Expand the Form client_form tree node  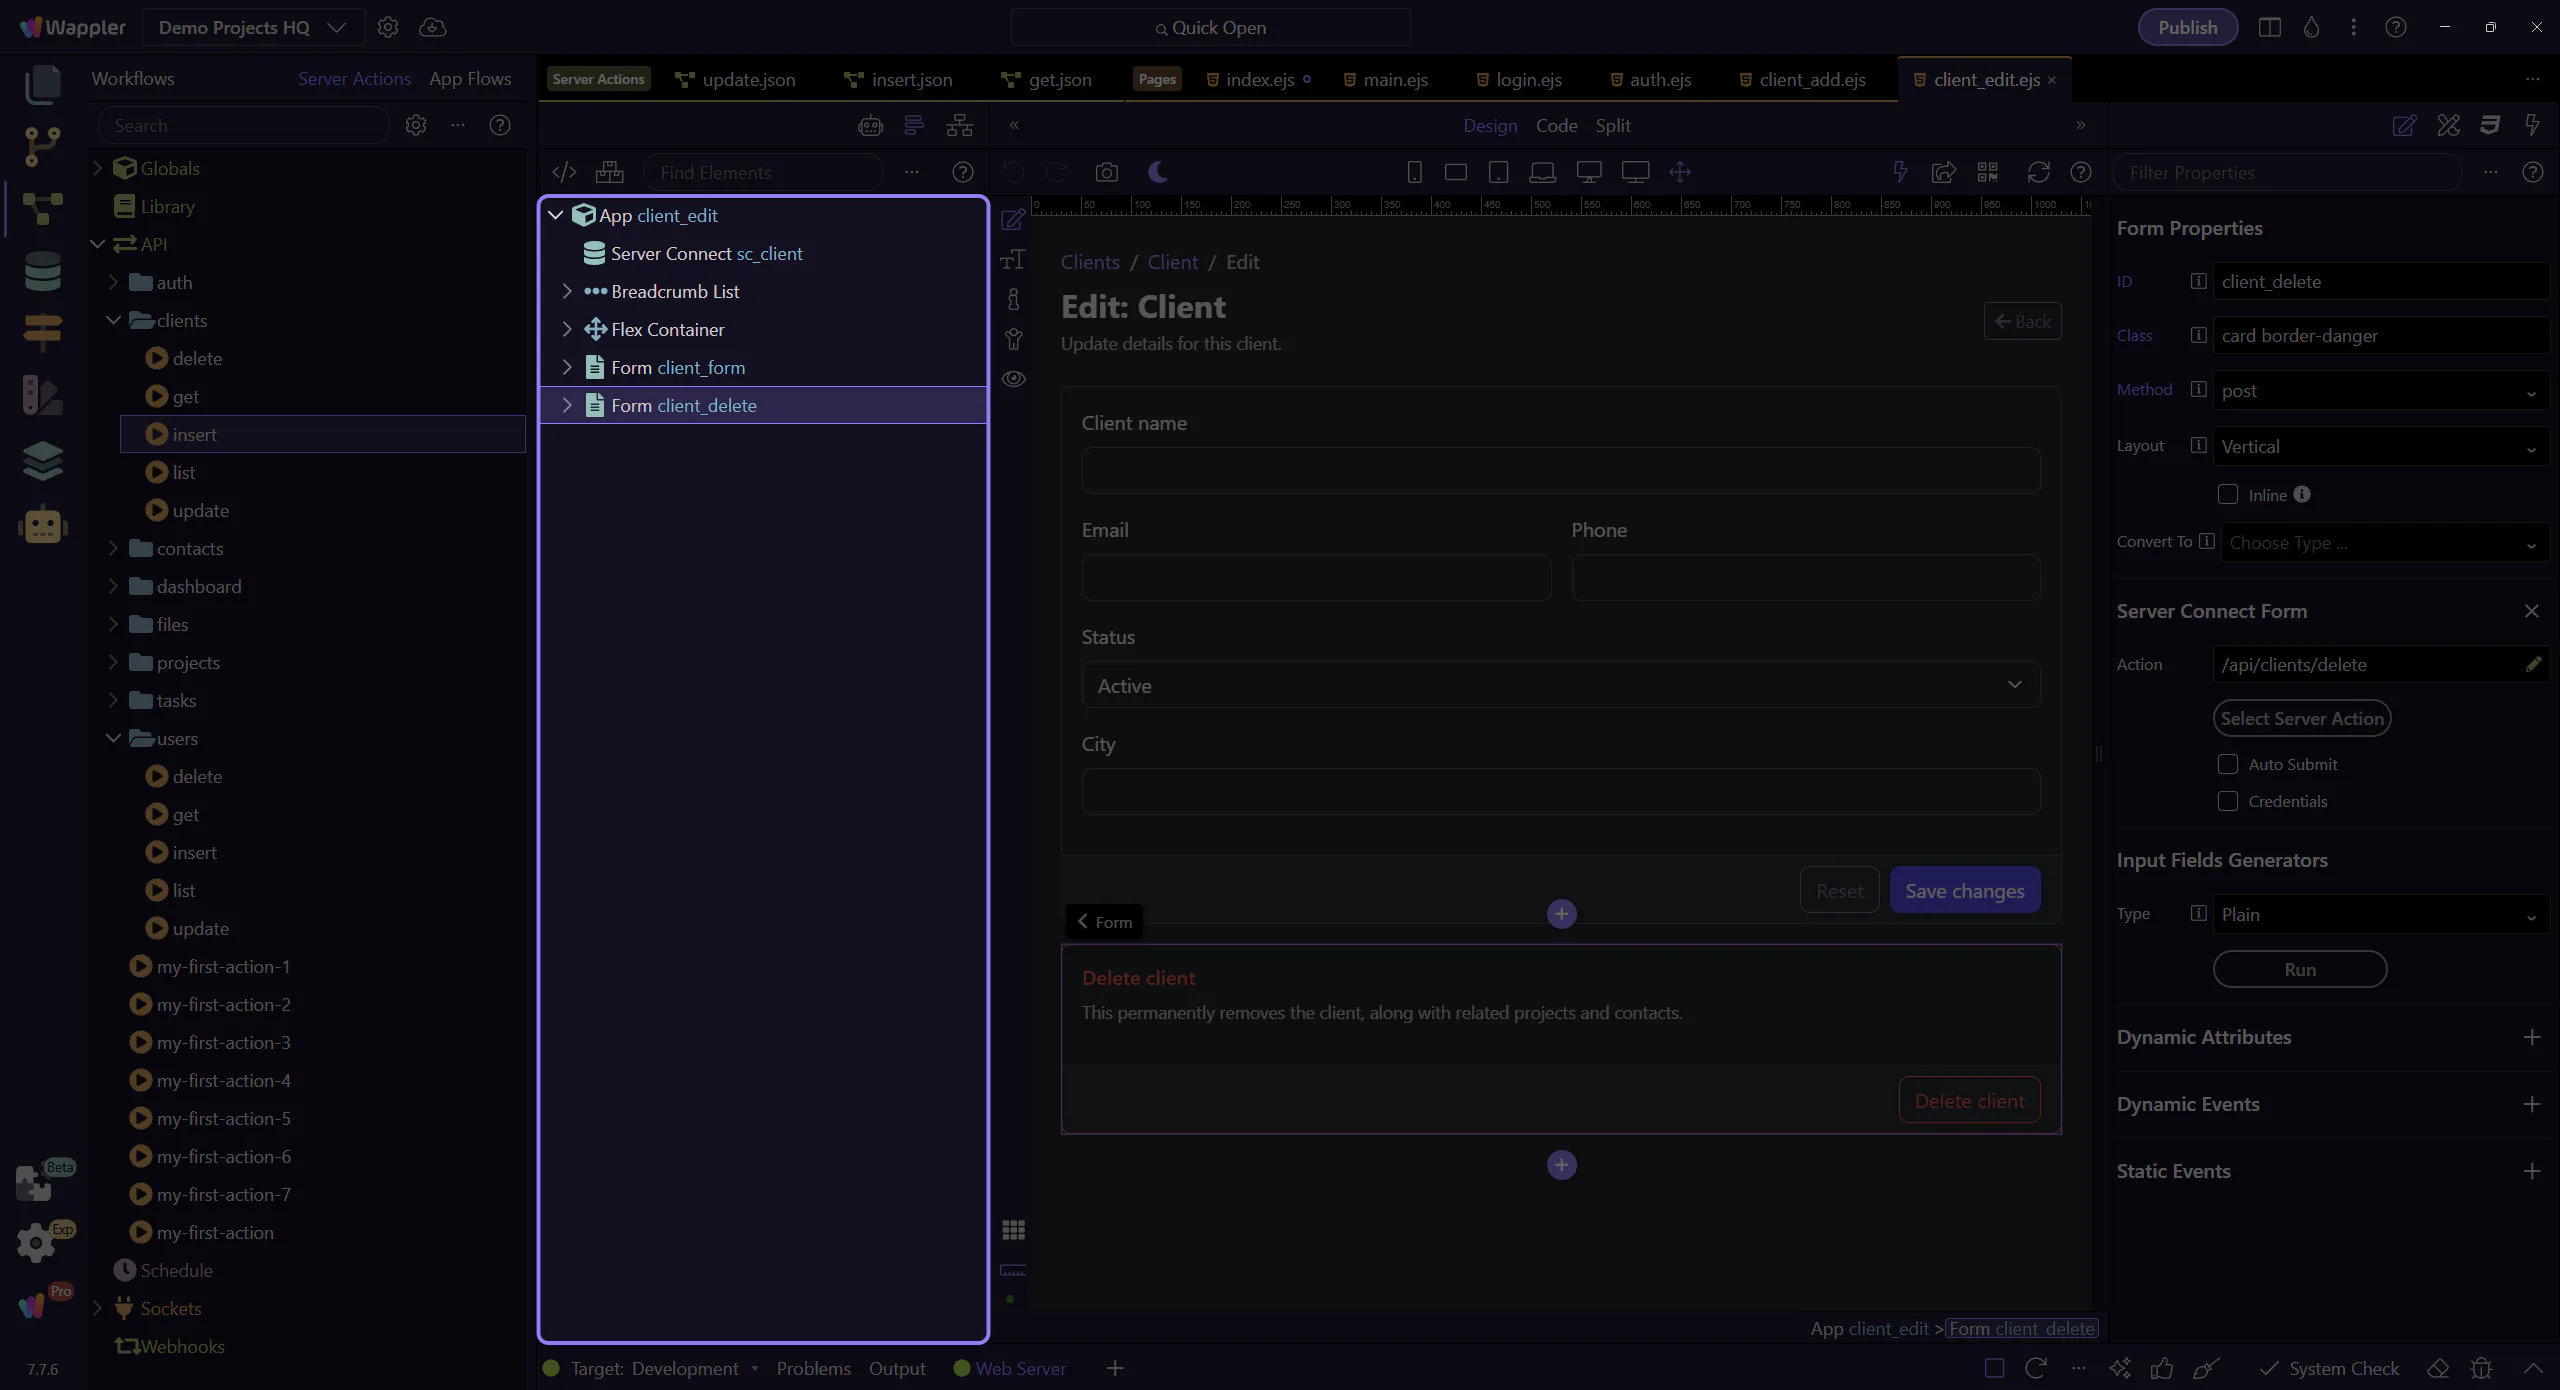pyautogui.click(x=567, y=367)
